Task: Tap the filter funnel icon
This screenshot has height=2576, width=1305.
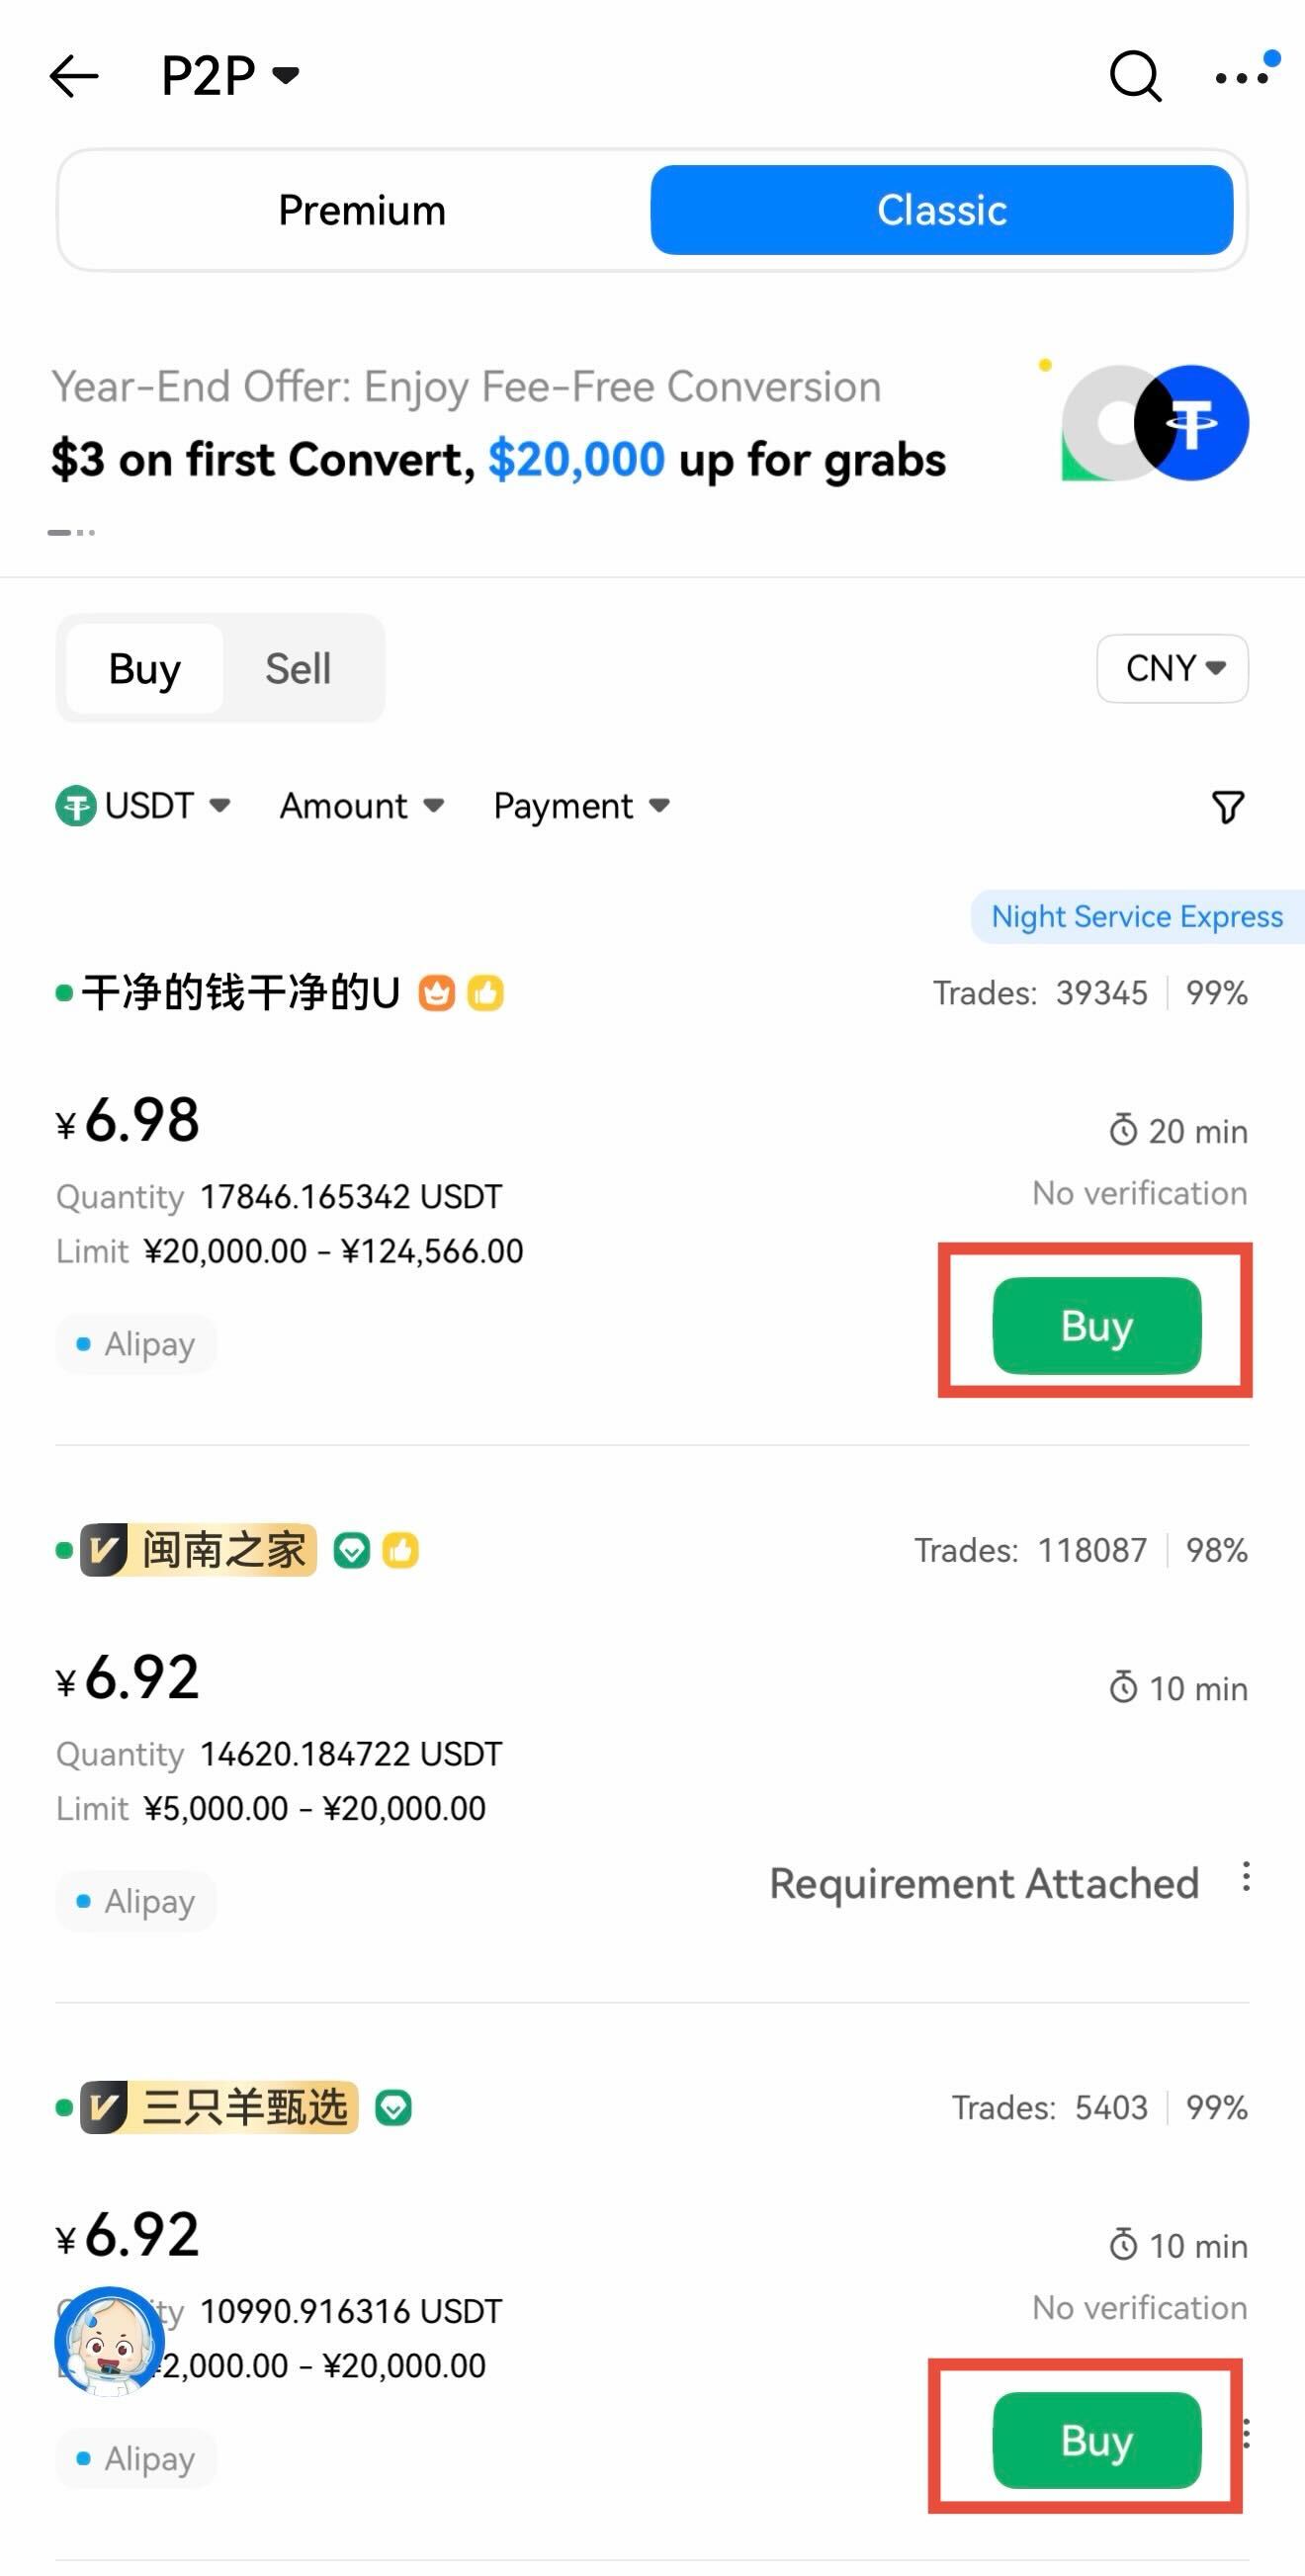Action: tap(1227, 807)
